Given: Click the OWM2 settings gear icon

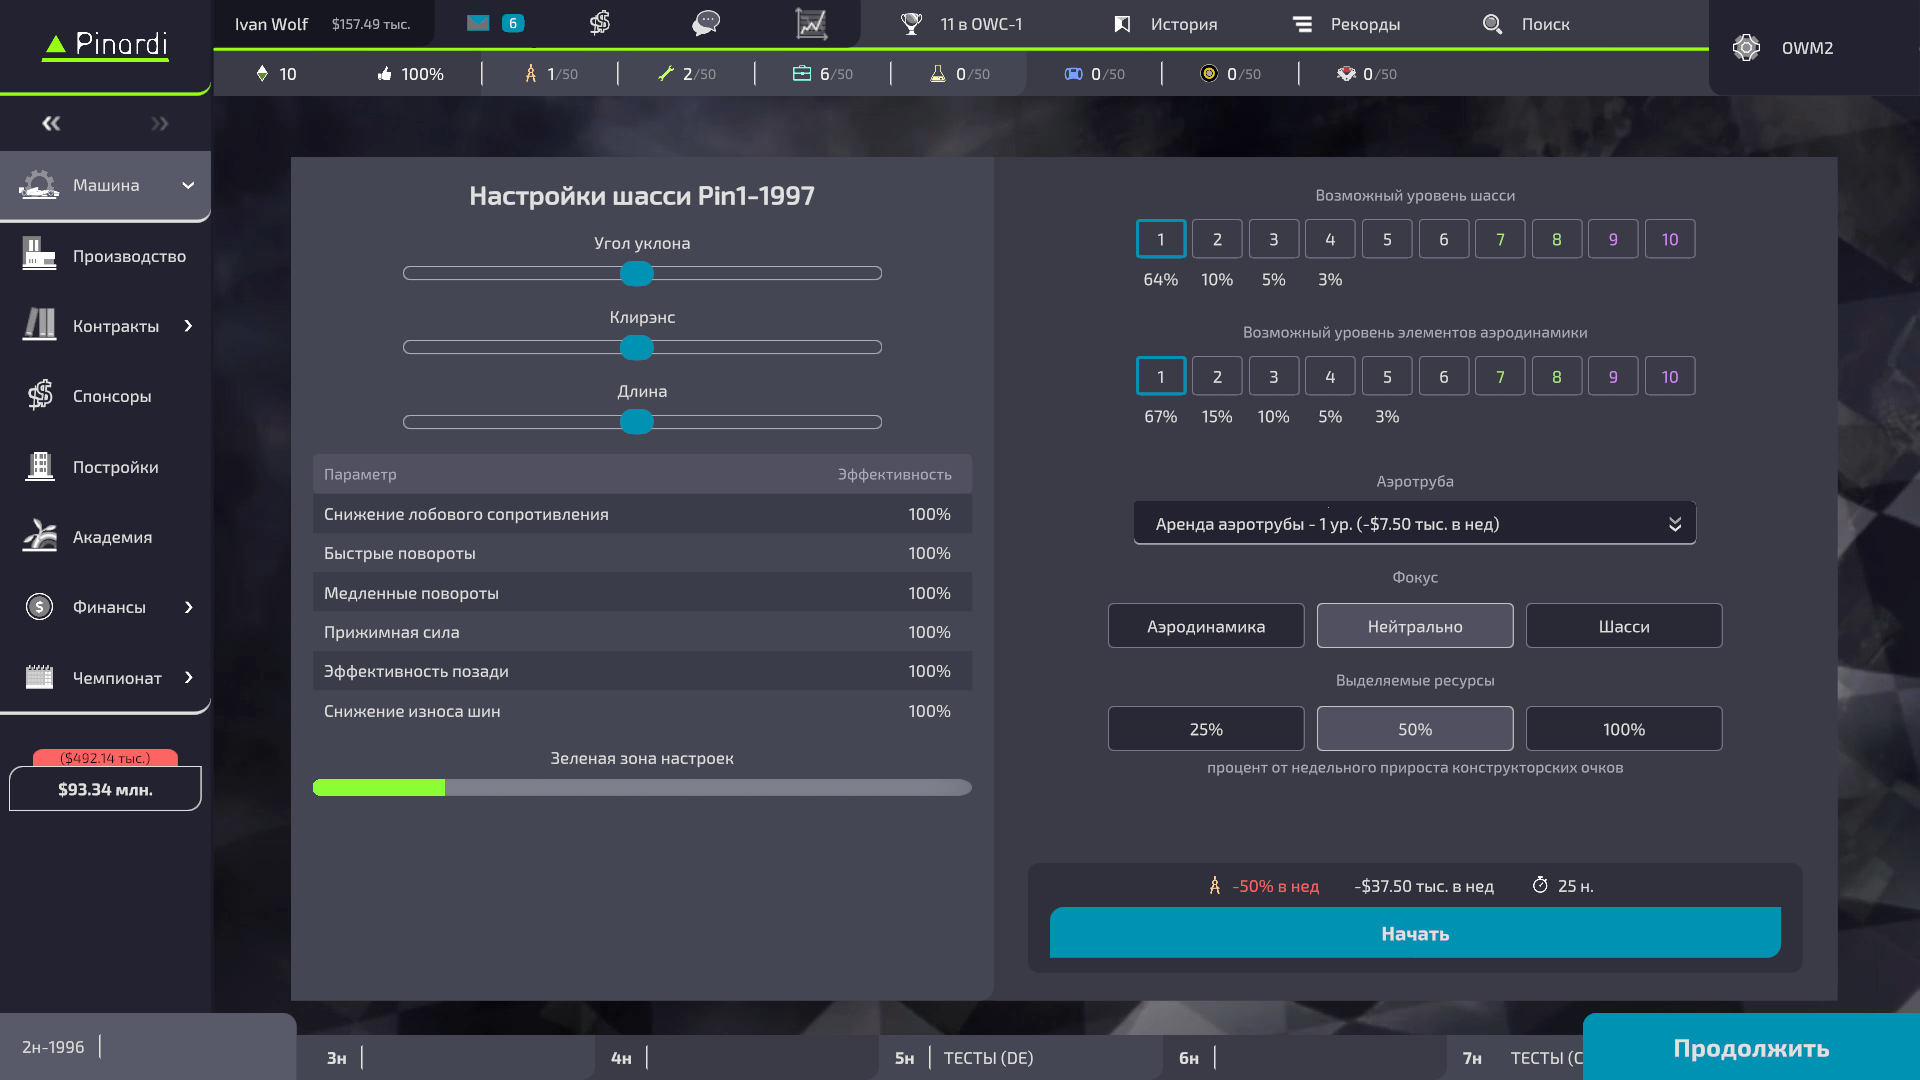Looking at the screenshot, I should pos(1746,48).
